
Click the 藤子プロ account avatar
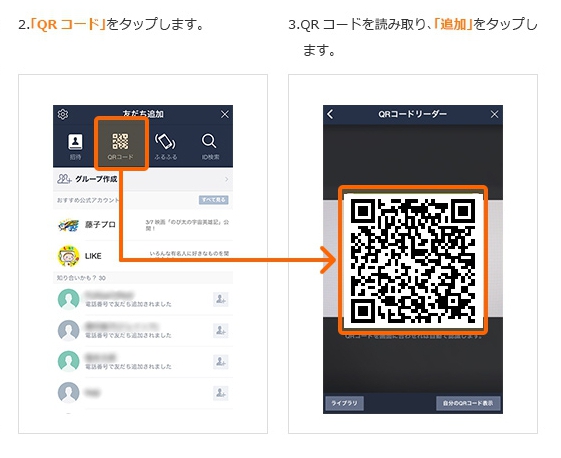[x=68, y=225]
